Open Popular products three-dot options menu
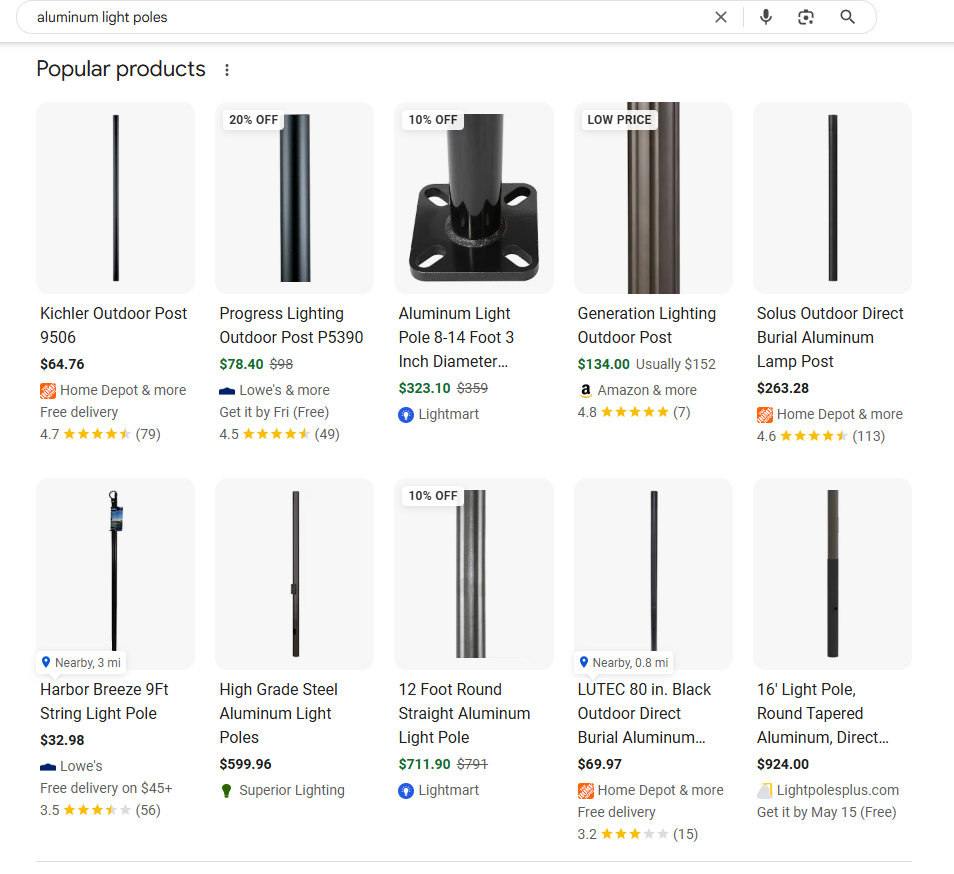 227,70
